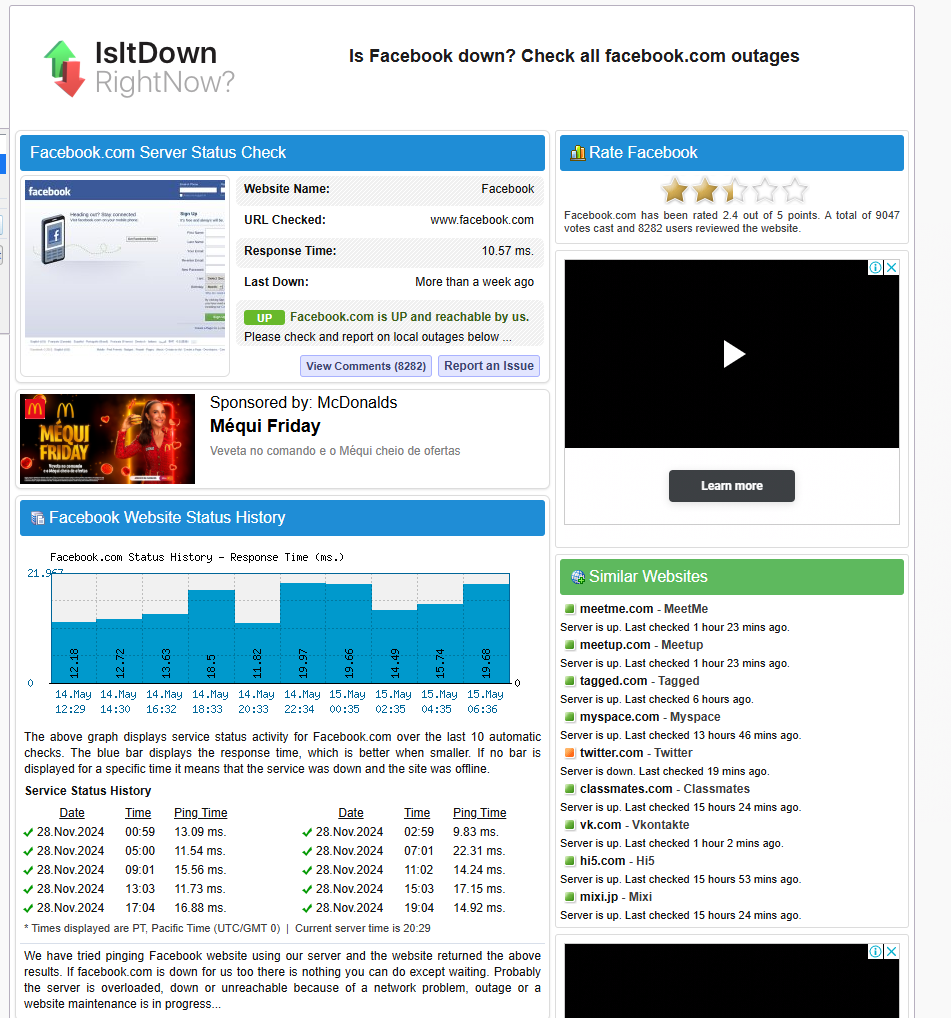Click the third rating star

(x=735, y=191)
